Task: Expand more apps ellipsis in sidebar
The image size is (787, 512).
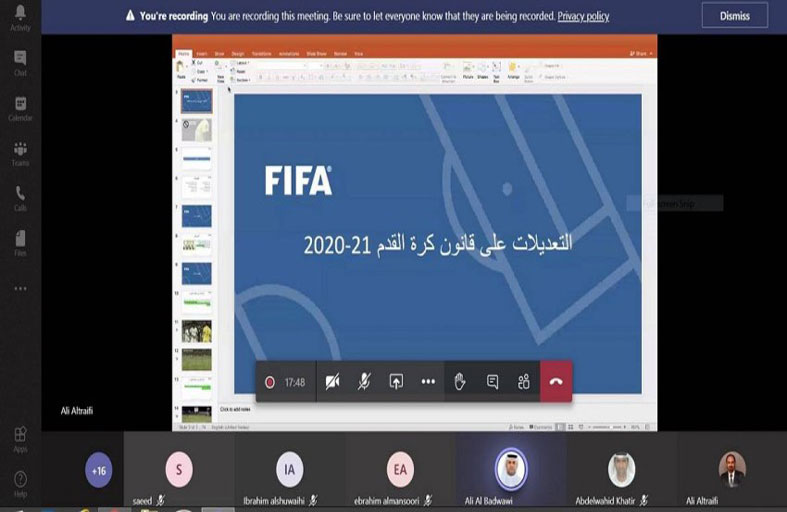Action: point(20,289)
